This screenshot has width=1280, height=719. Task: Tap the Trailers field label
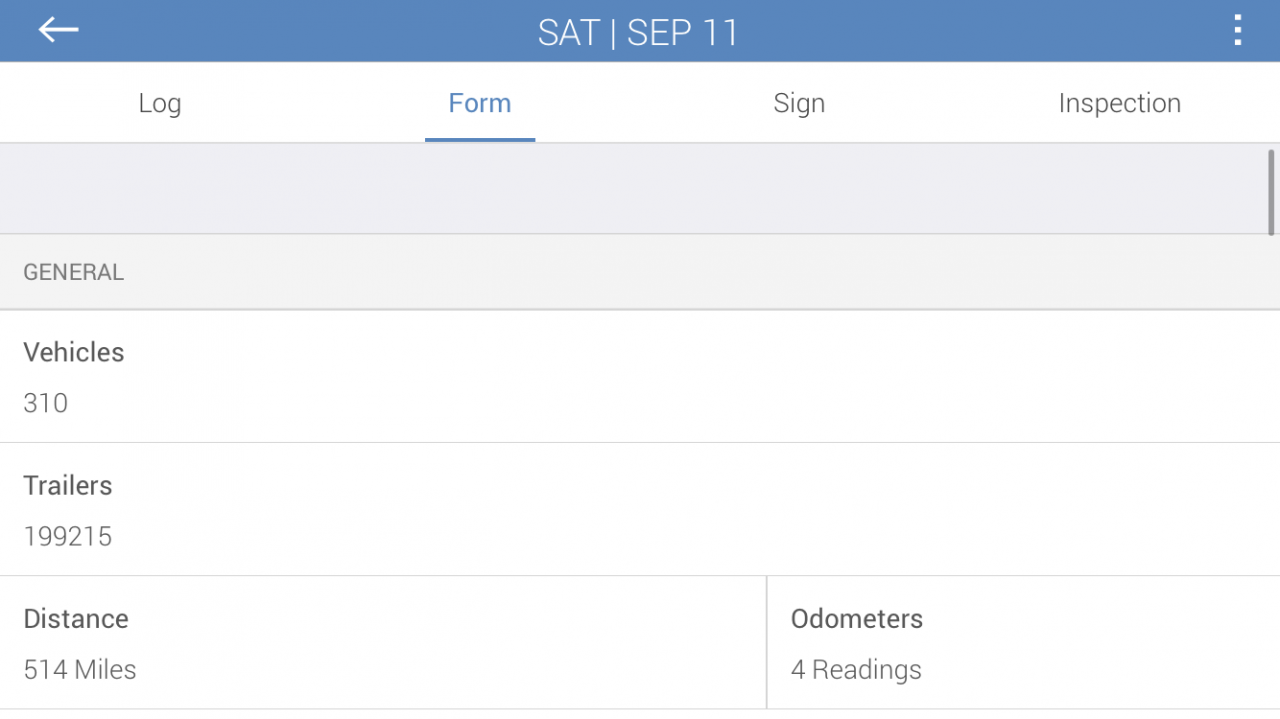coord(68,485)
